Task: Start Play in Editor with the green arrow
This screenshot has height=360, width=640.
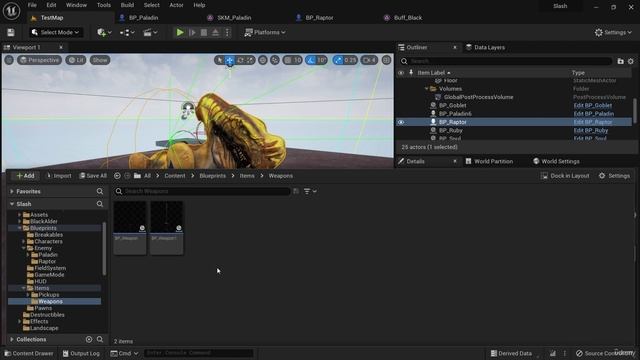Action: tap(180, 32)
